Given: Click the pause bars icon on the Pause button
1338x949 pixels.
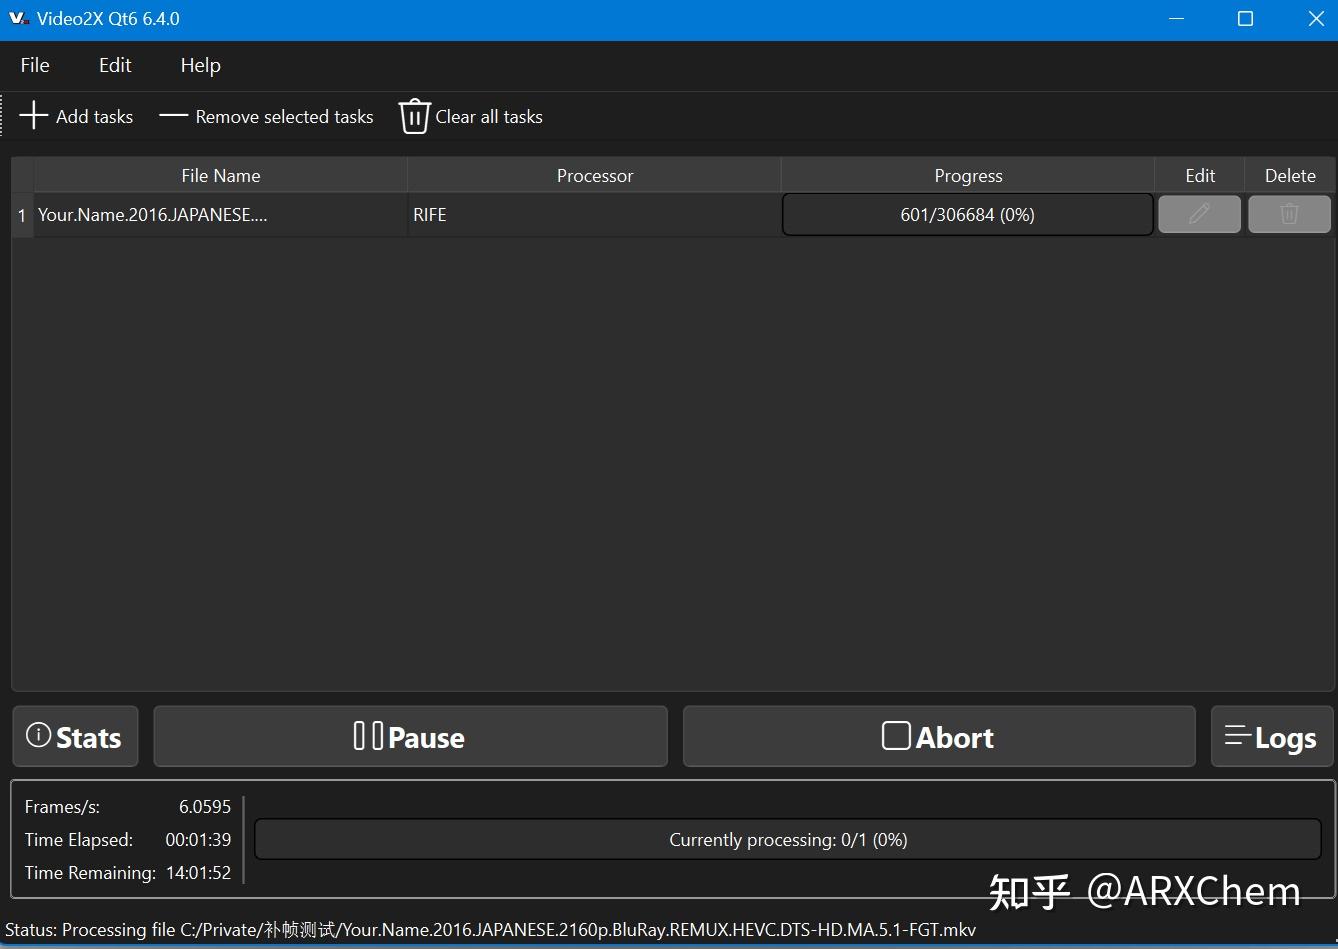Looking at the screenshot, I should (x=367, y=735).
